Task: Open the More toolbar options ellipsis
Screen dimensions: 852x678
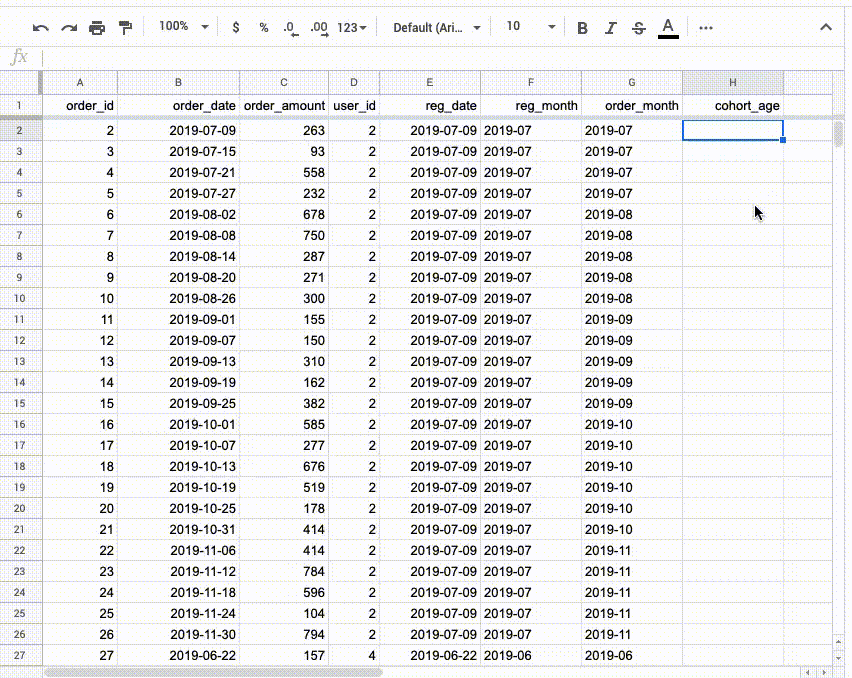Action: [x=706, y=28]
